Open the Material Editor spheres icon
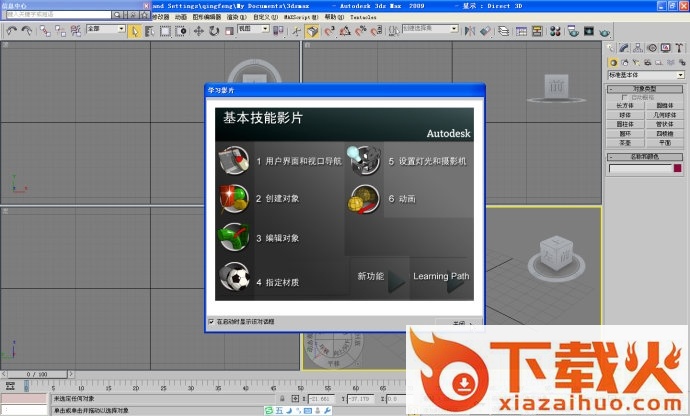The width and height of the screenshot is (690, 416). coord(555,31)
